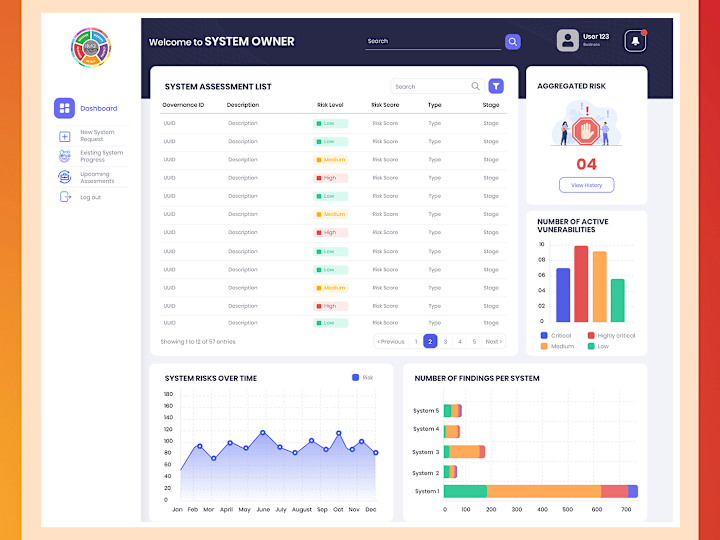The height and width of the screenshot is (540, 720).
Task: Click the View History button
Action: [586, 185]
